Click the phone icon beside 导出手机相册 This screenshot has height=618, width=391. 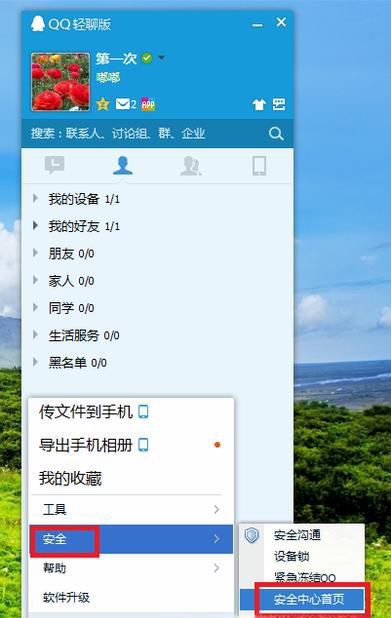click(x=143, y=445)
